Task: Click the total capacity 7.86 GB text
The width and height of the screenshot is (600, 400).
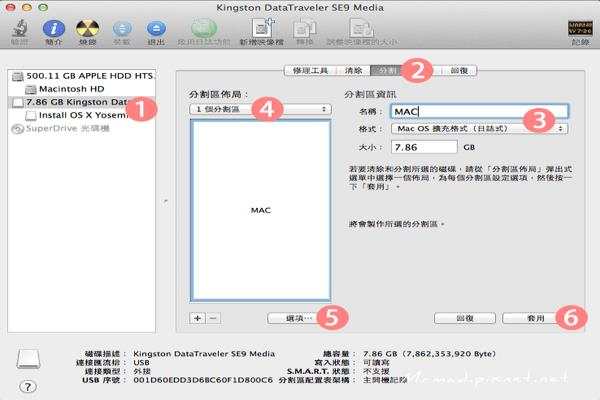Action: click(x=429, y=354)
